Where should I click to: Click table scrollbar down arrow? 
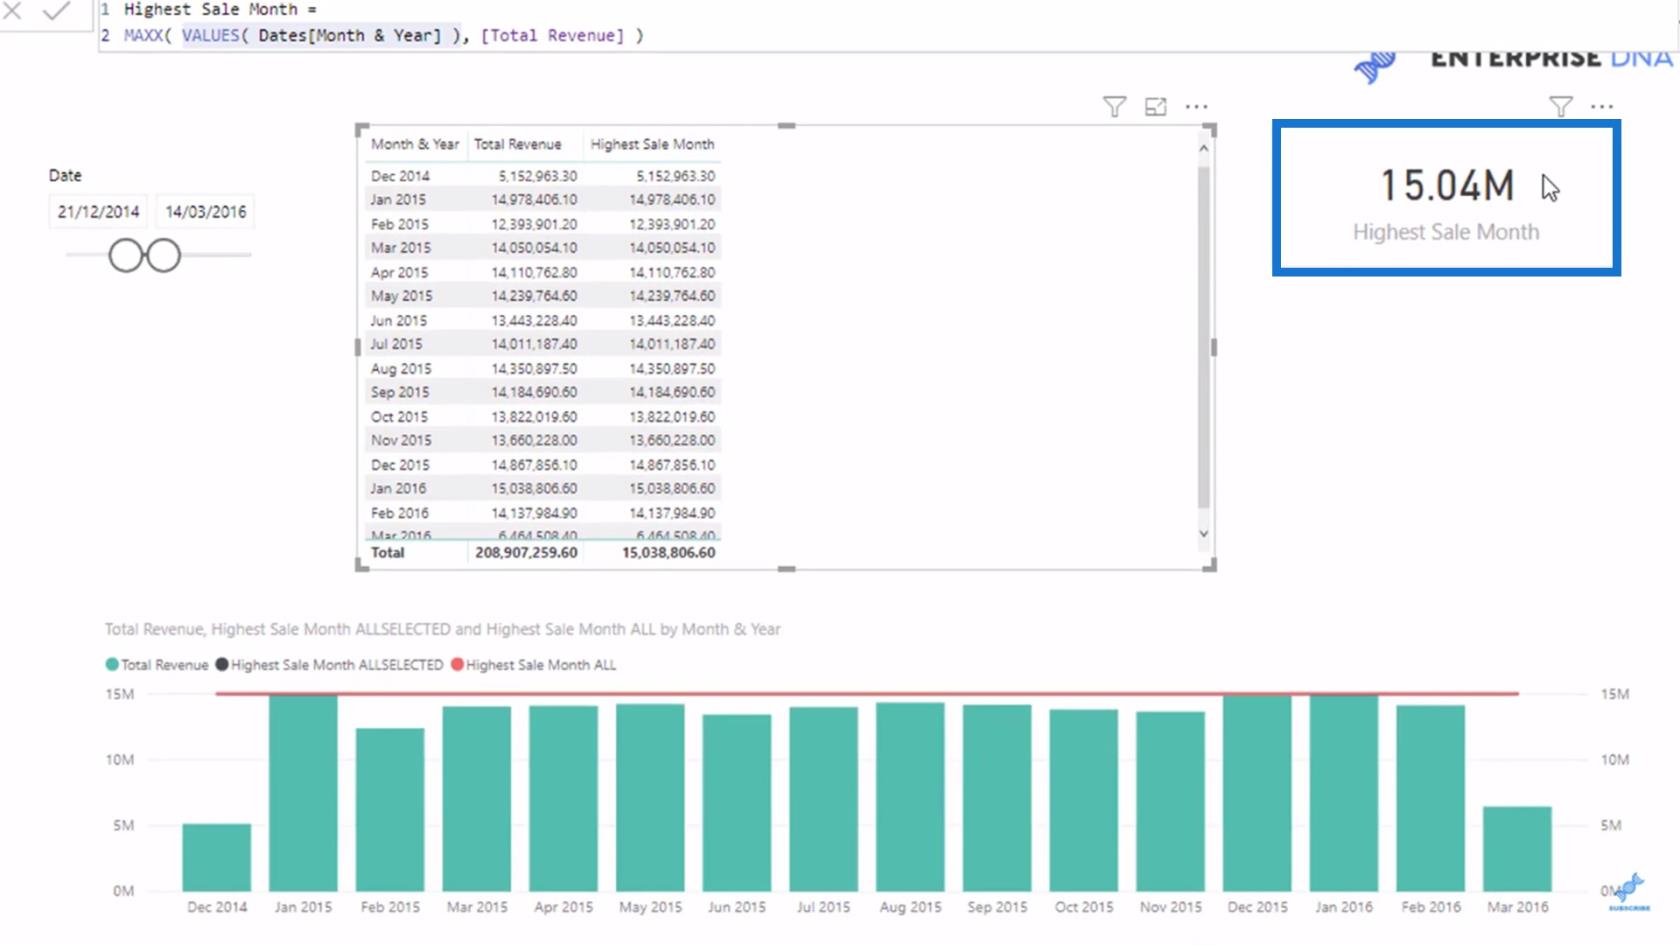[x=1204, y=533]
